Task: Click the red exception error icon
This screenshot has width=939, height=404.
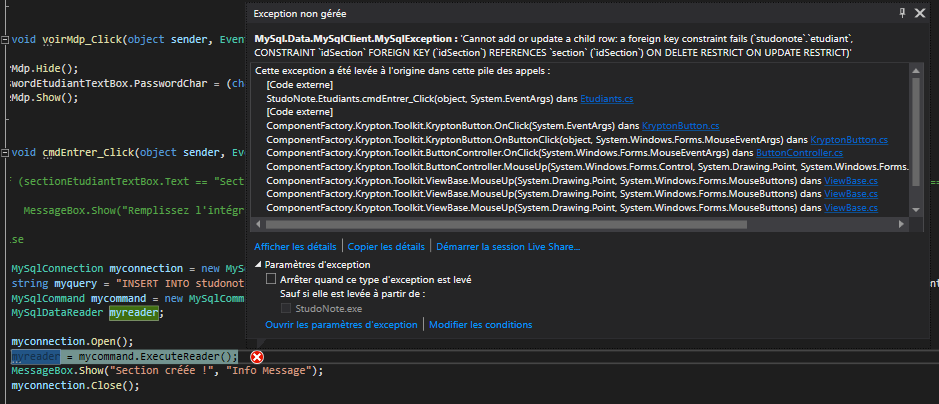Action: tap(257, 357)
